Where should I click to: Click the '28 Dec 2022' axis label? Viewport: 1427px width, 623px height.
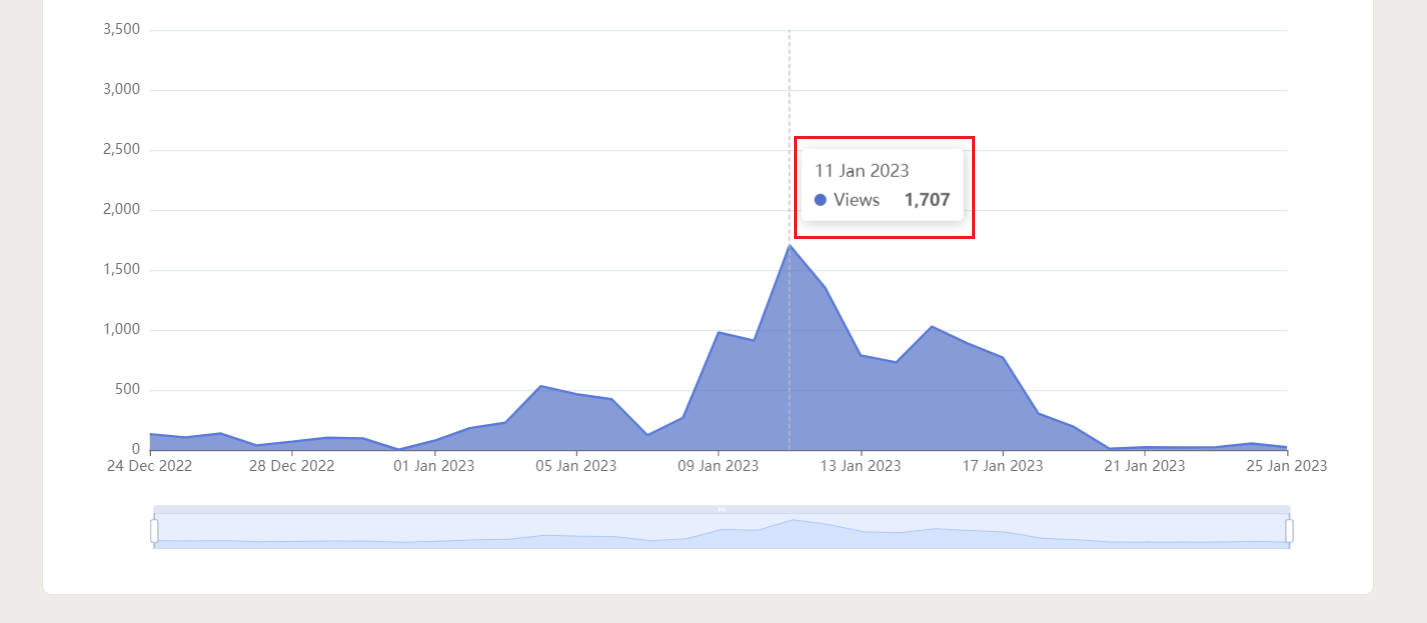pyautogui.click(x=292, y=466)
